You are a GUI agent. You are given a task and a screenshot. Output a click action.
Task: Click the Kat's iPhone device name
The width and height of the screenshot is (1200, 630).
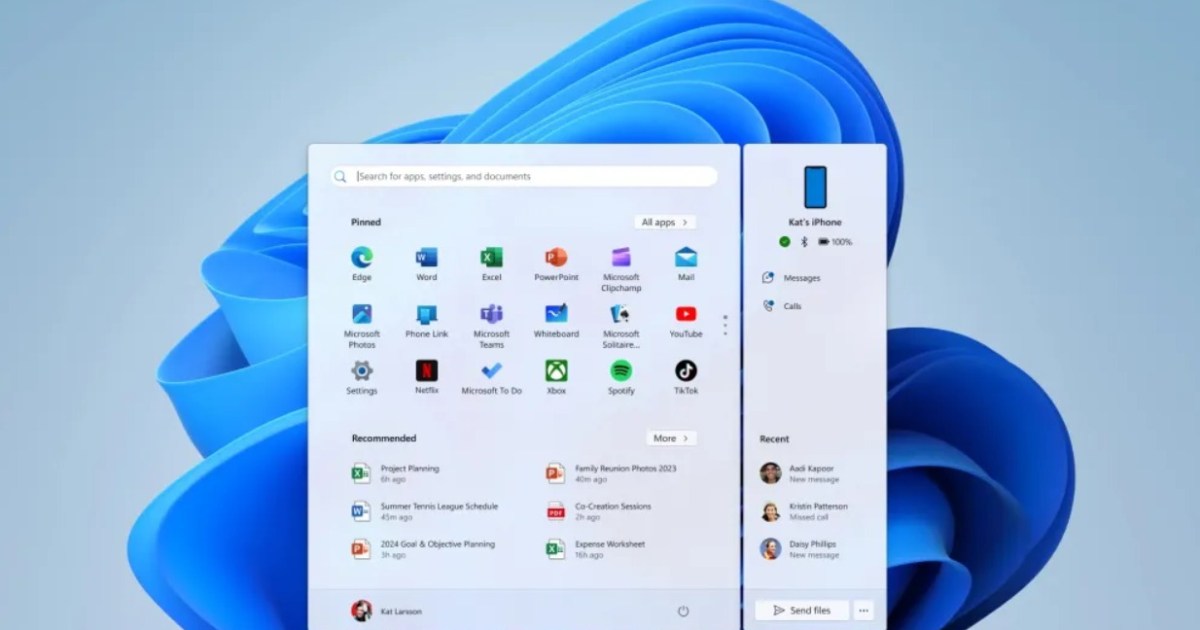(815, 222)
